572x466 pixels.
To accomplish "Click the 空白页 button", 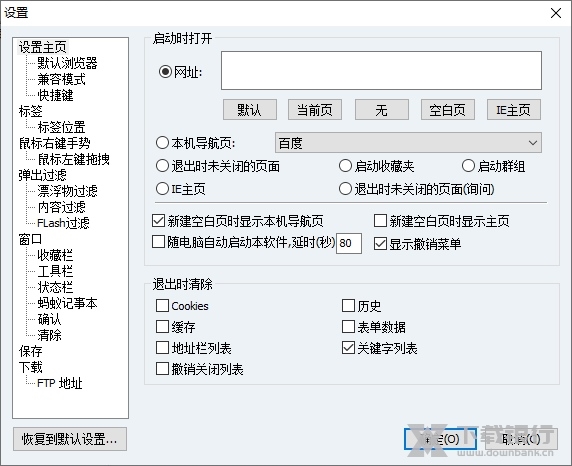I will [x=448, y=109].
